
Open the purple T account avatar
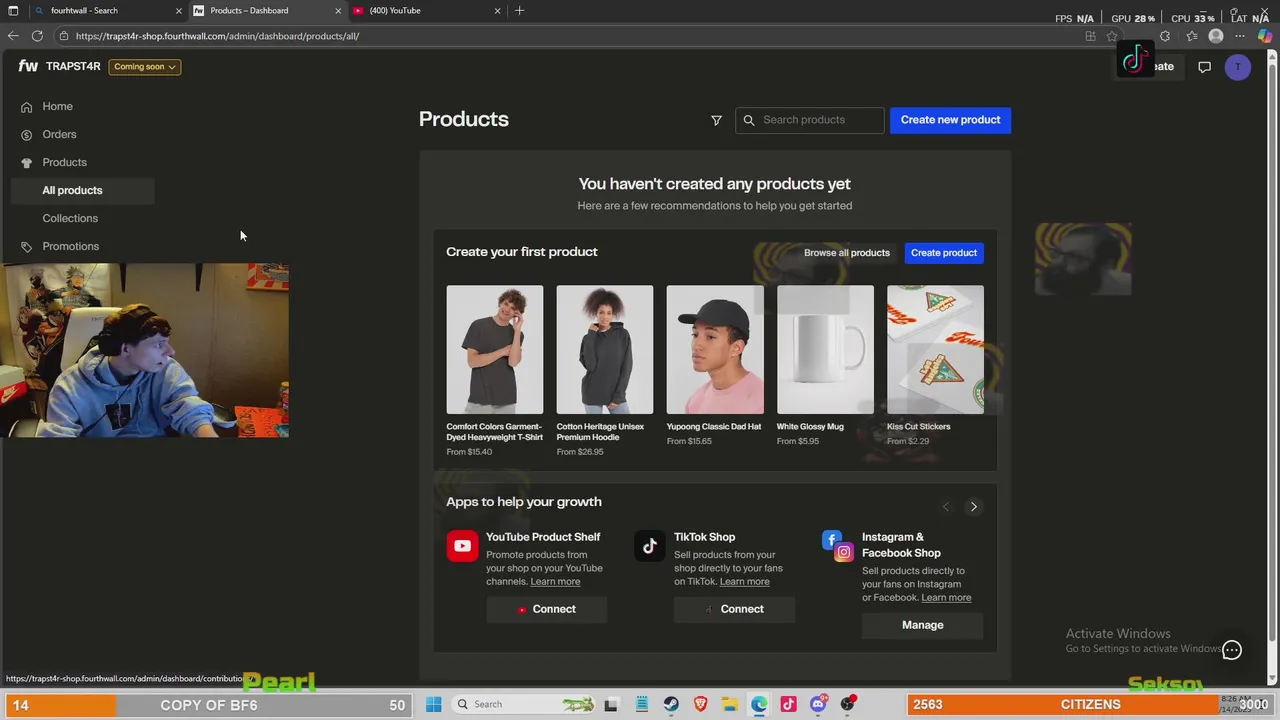click(x=1238, y=67)
